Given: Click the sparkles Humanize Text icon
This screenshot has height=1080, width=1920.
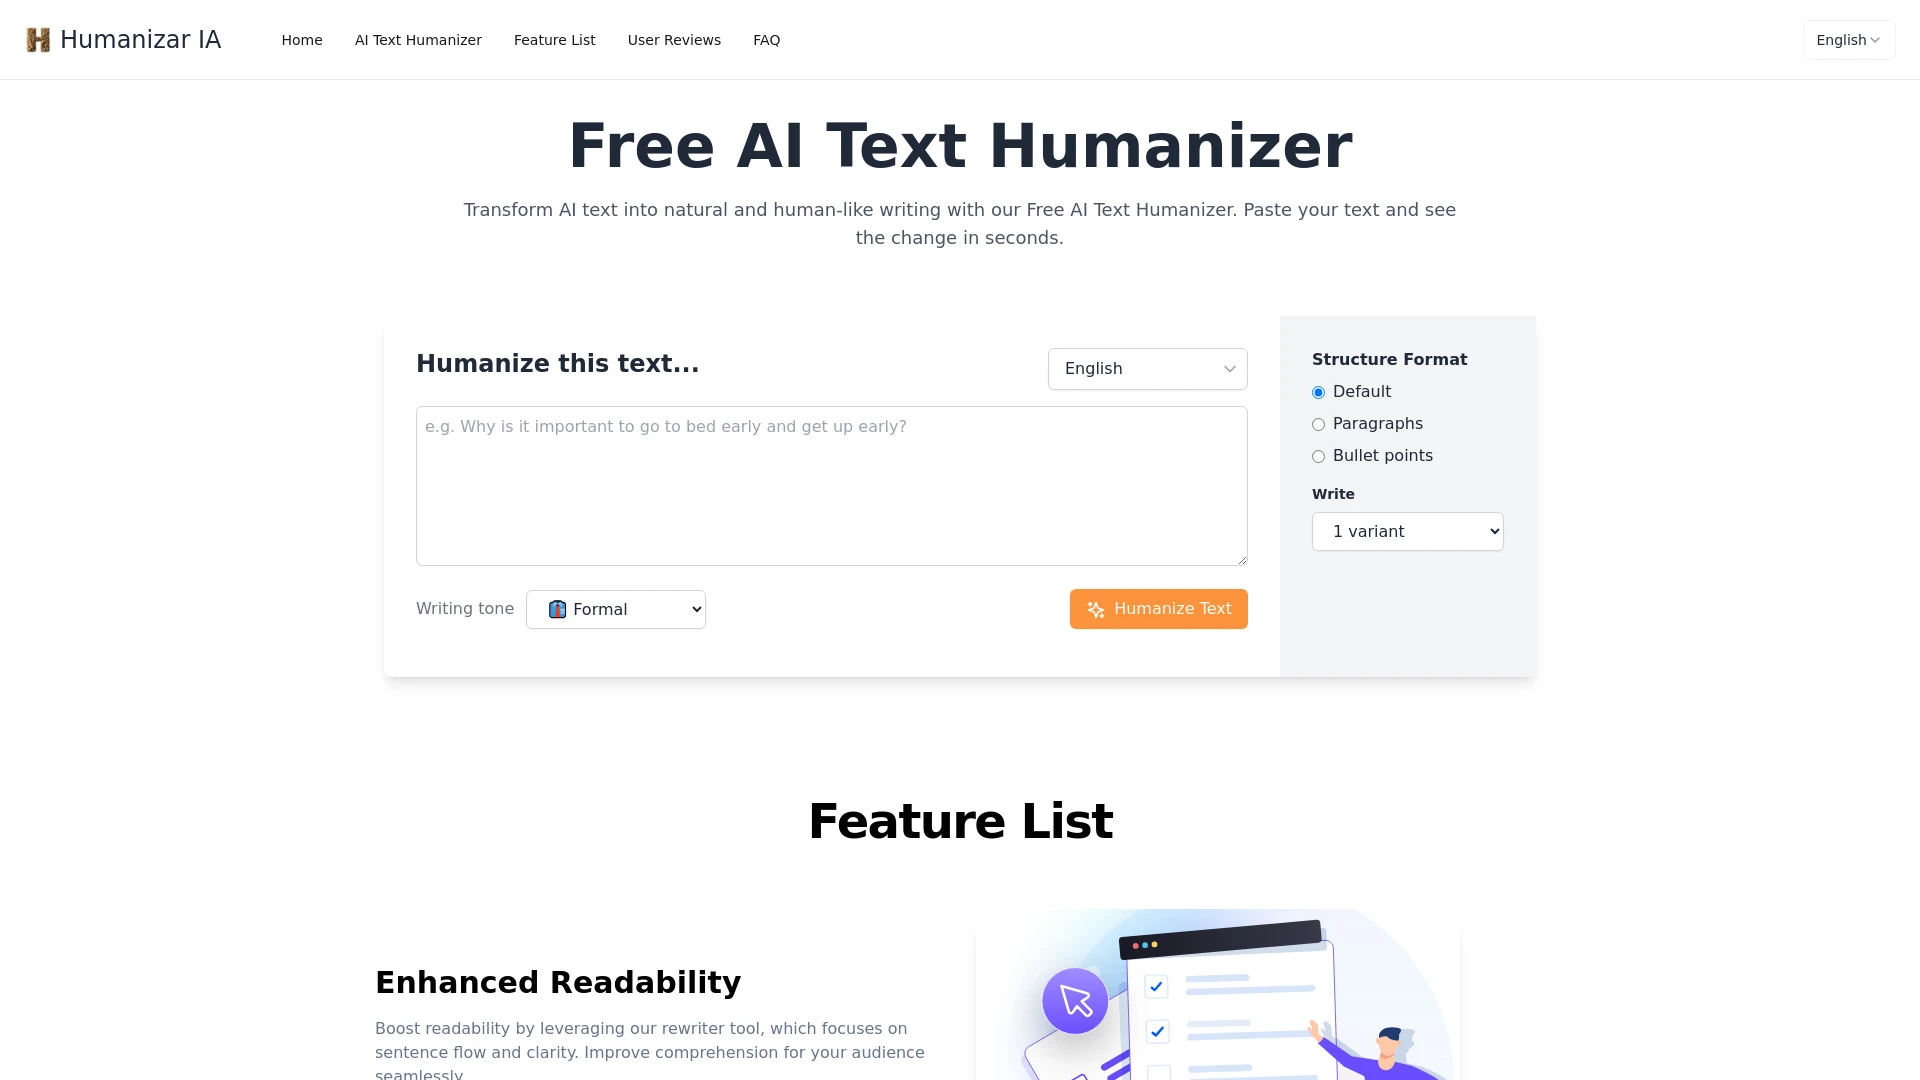Looking at the screenshot, I should point(1096,608).
